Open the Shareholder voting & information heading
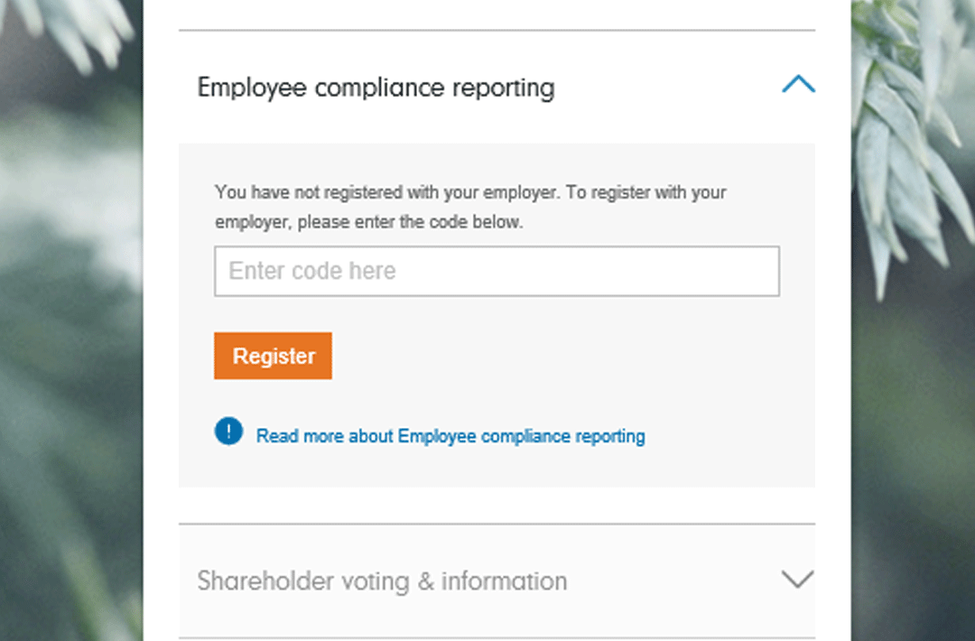The image size is (975, 641). click(x=382, y=581)
